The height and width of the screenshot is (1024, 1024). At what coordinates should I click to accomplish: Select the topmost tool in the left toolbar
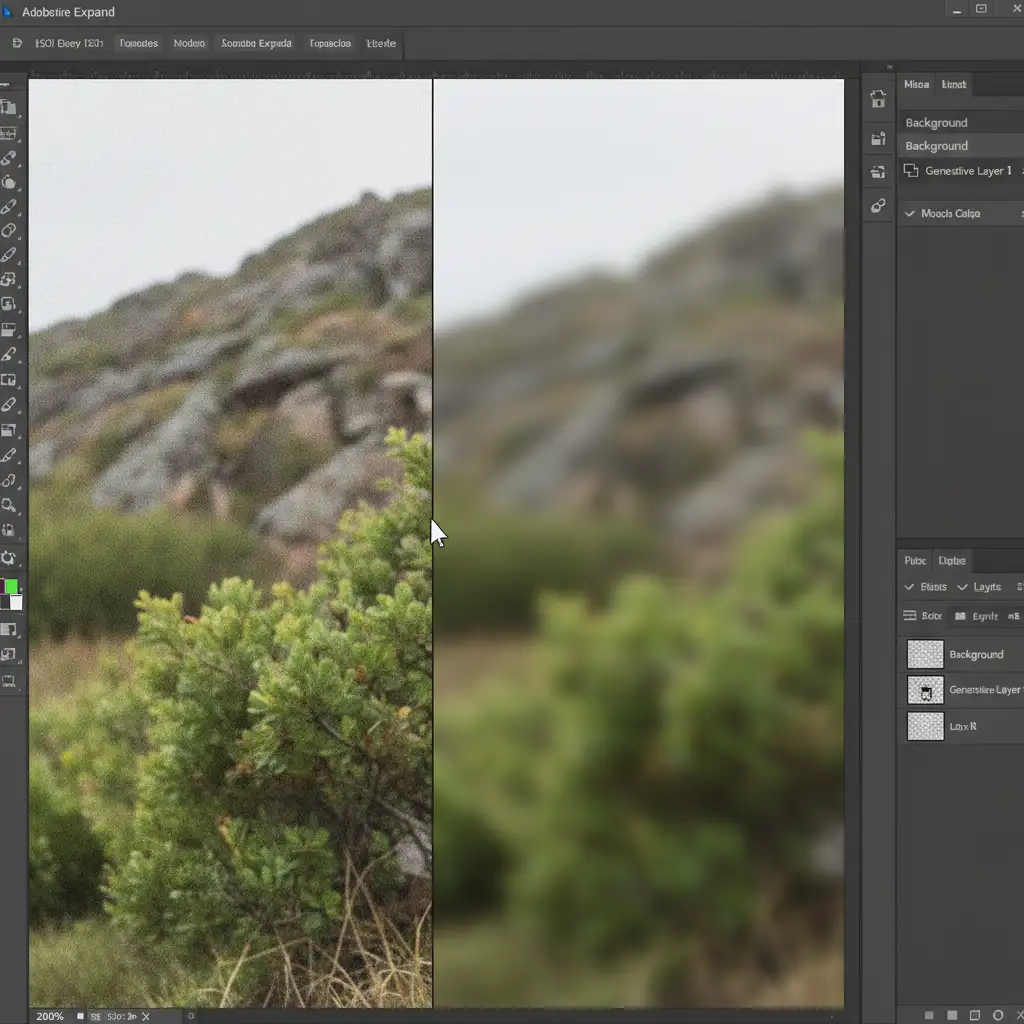click(x=9, y=107)
